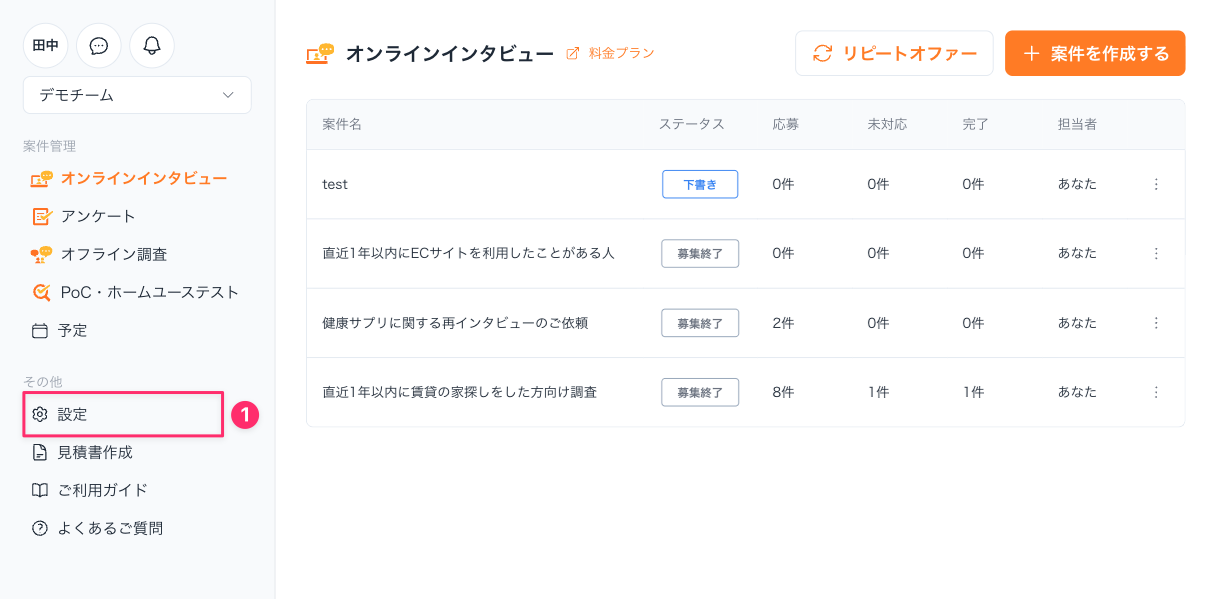Open more options for the 健康サプリ row

pyautogui.click(x=1156, y=323)
